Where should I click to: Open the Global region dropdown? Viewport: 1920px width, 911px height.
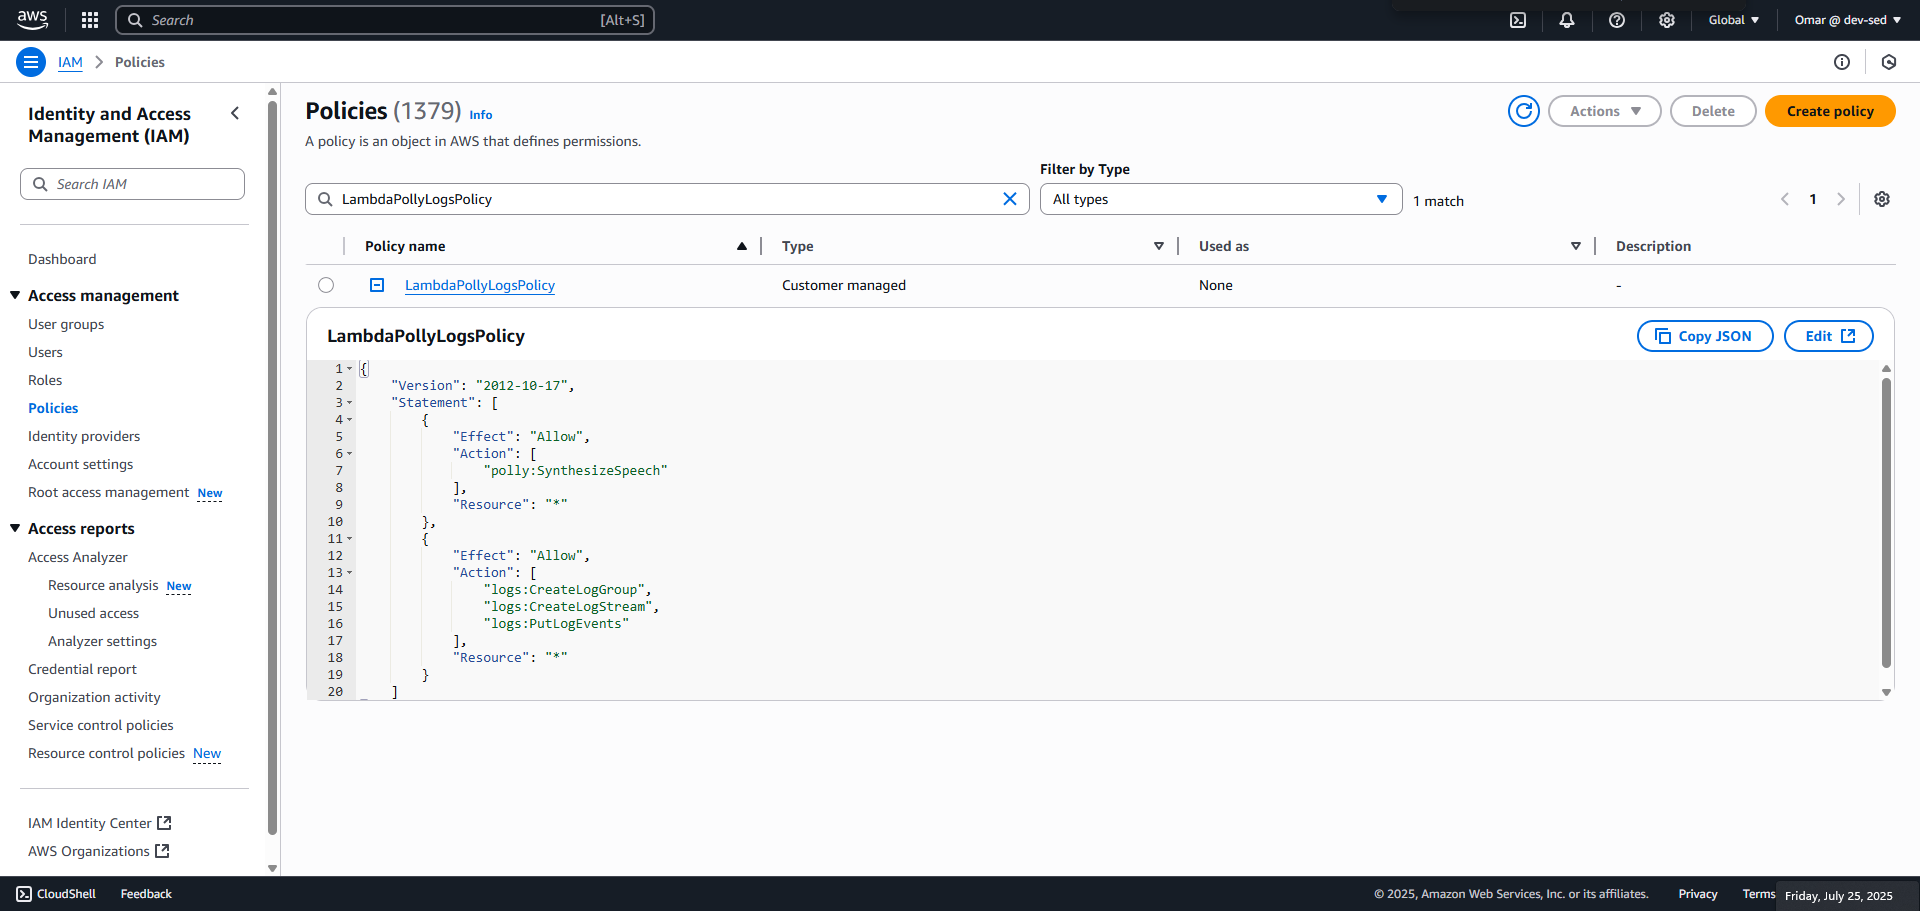tap(1734, 20)
